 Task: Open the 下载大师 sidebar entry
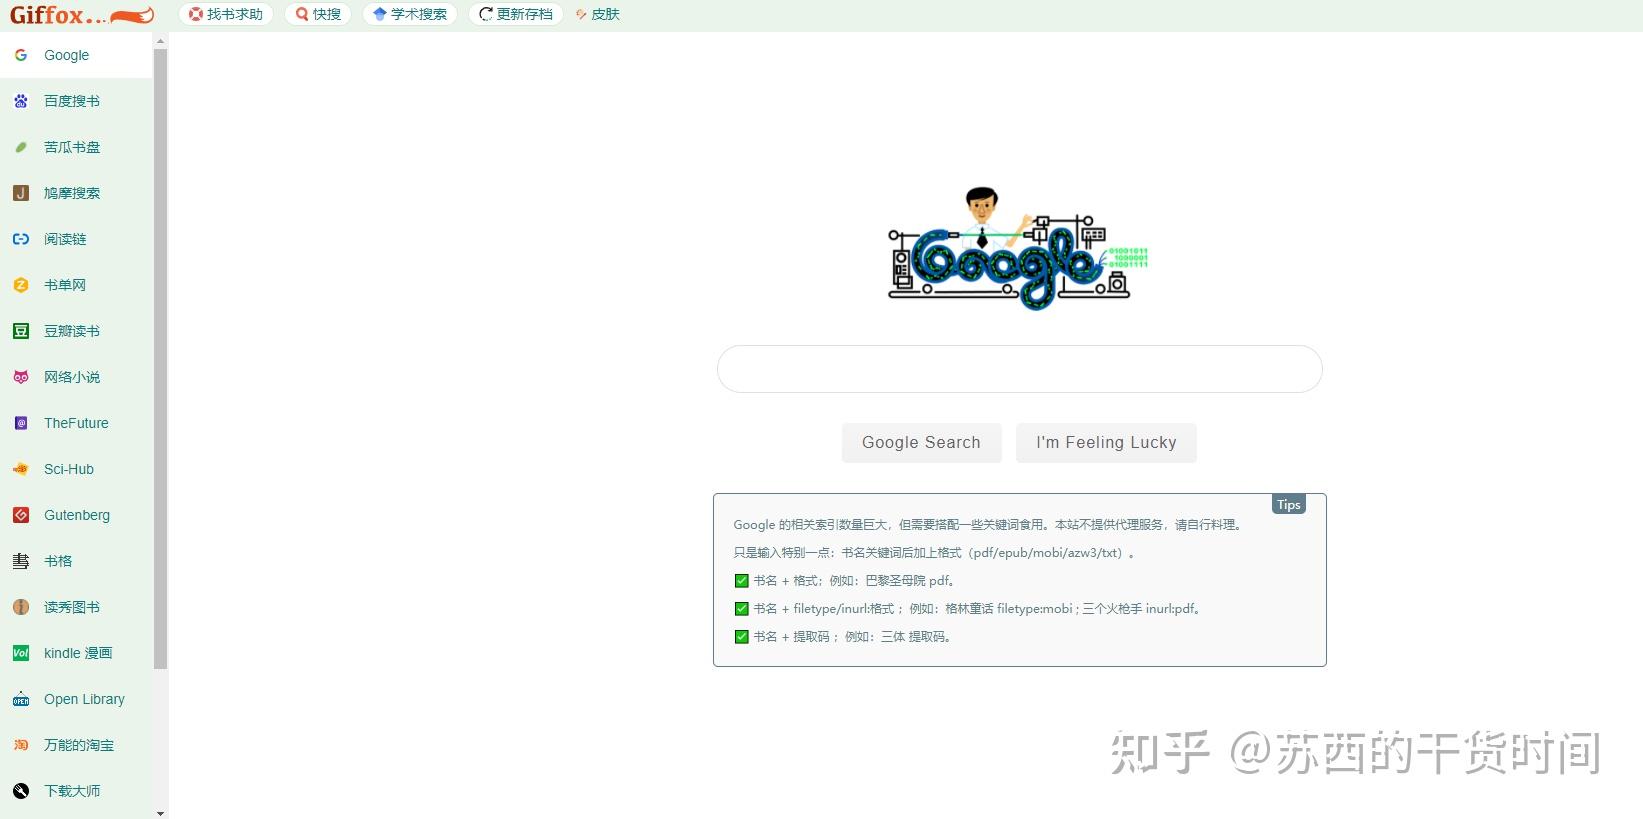76,791
